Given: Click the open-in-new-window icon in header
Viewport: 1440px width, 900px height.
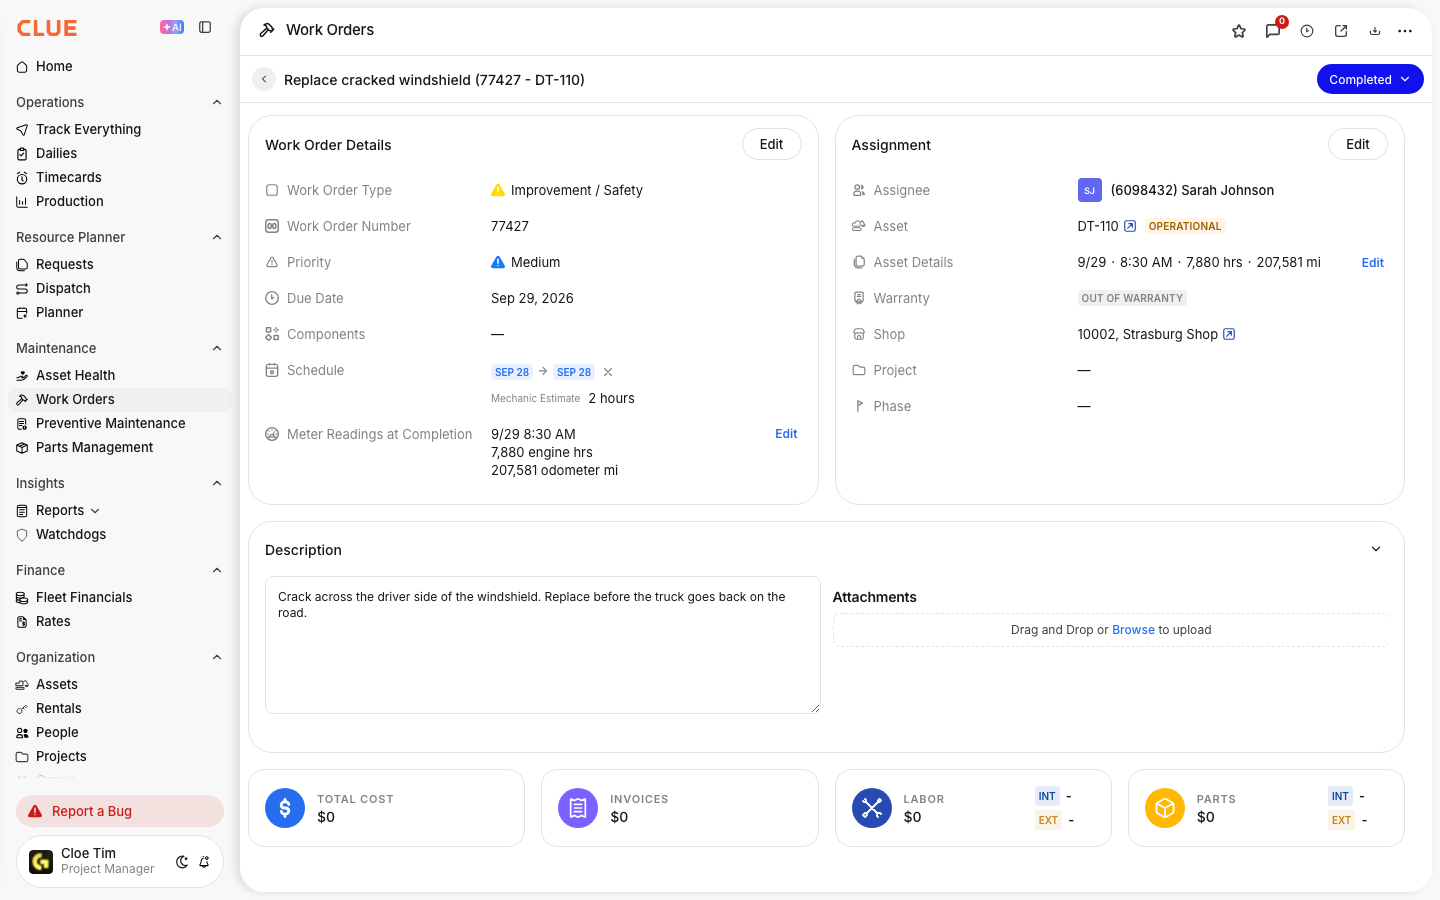Looking at the screenshot, I should tap(1341, 31).
